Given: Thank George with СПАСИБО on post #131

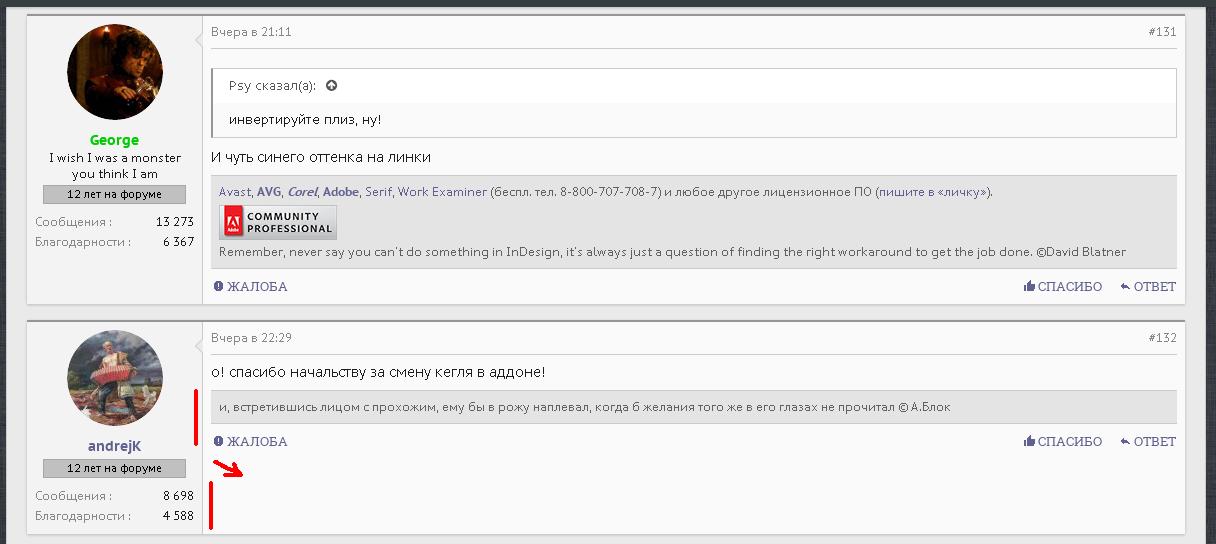Looking at the screenshot, I should click(1063, 287).
